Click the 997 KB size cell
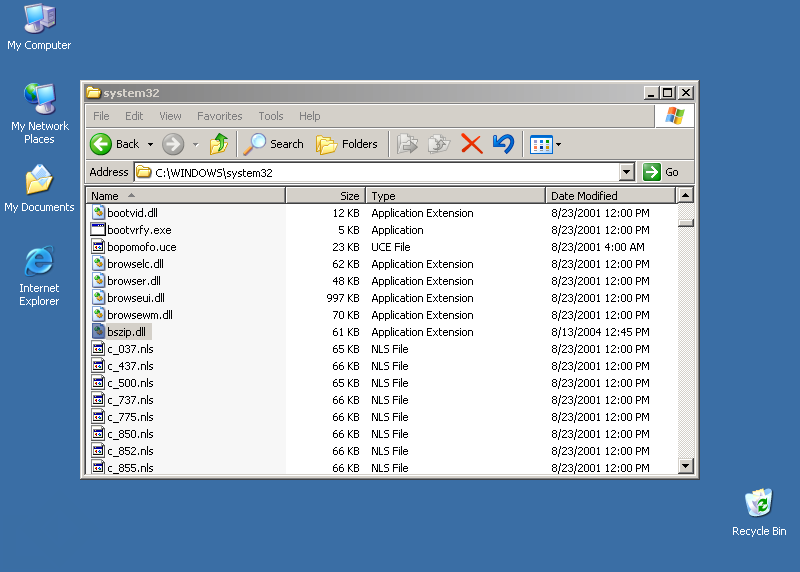 tap(343, 298)
